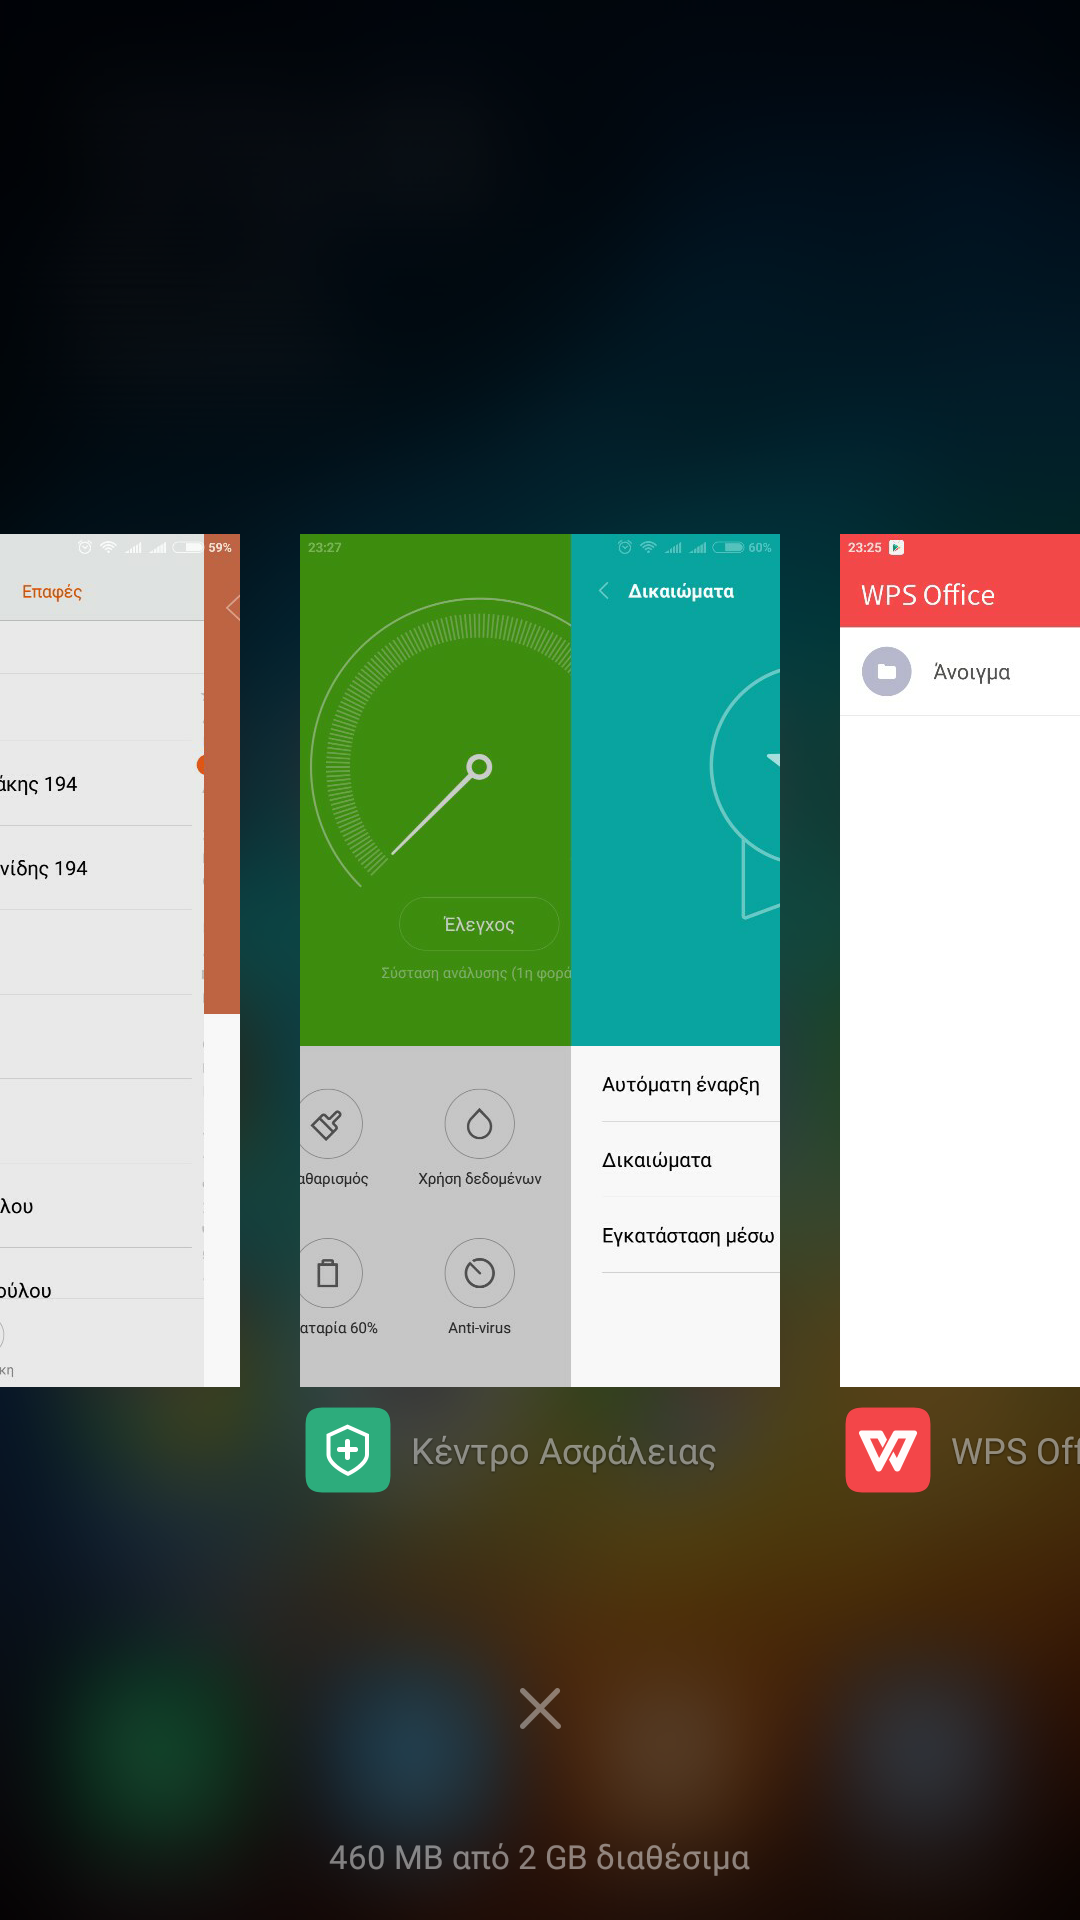
Task: Open the WPS Office app preview thumbnail
Action: [x=960, y=960]
